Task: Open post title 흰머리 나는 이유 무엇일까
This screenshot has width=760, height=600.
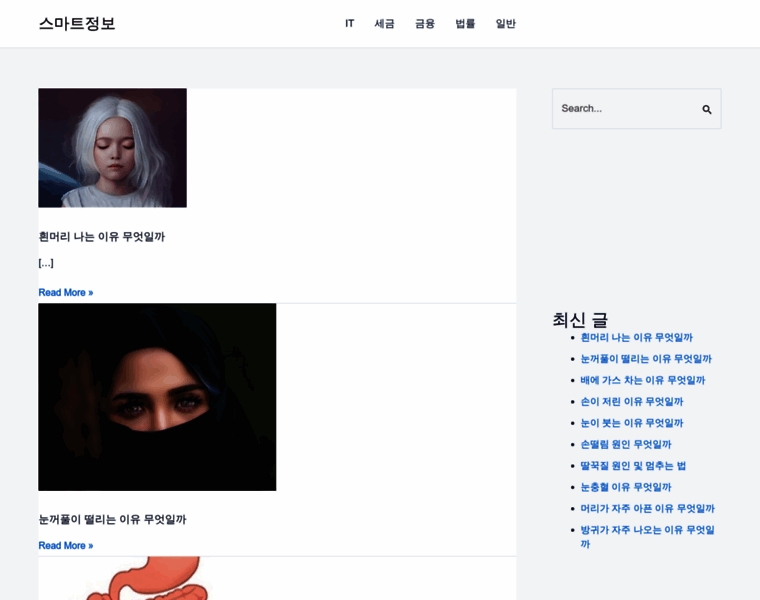Action: (102, 237)
